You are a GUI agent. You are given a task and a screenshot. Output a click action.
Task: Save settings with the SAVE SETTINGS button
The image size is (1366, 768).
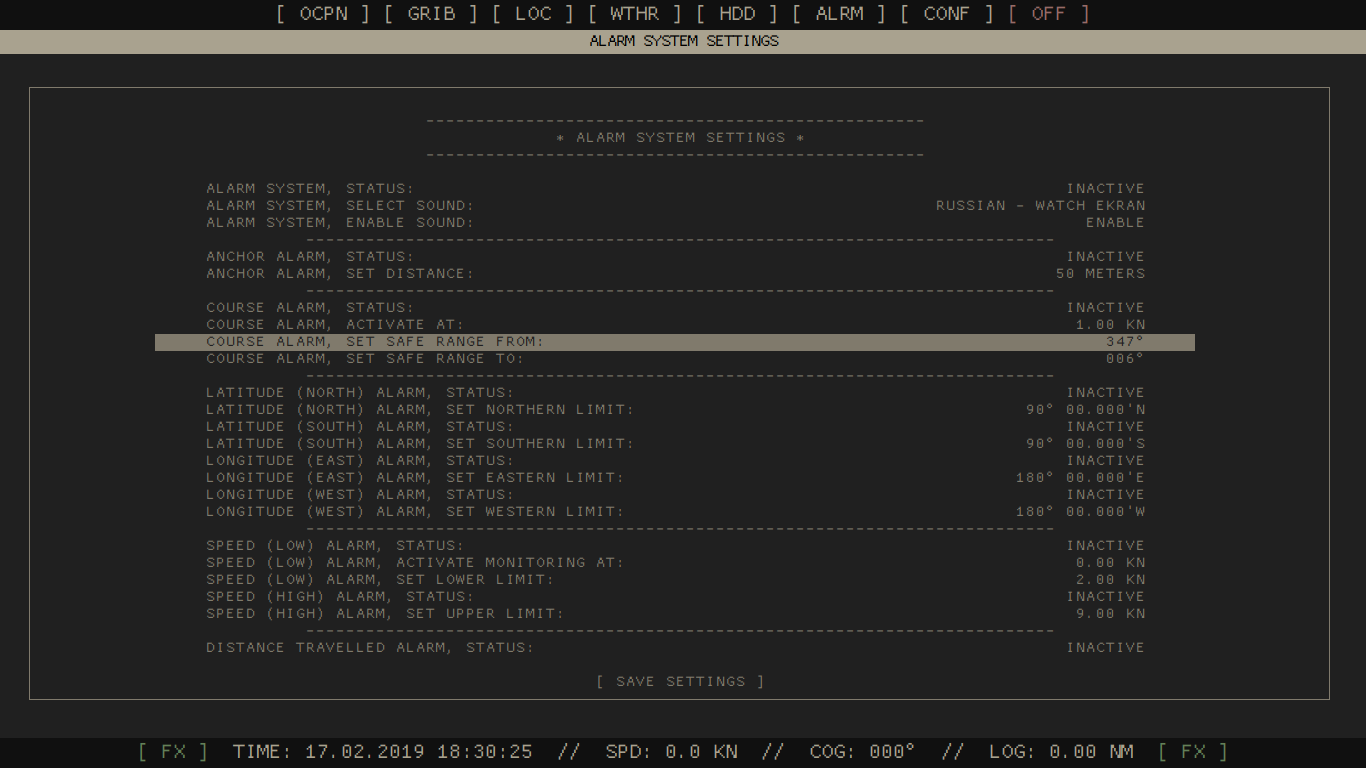point(680,681)
